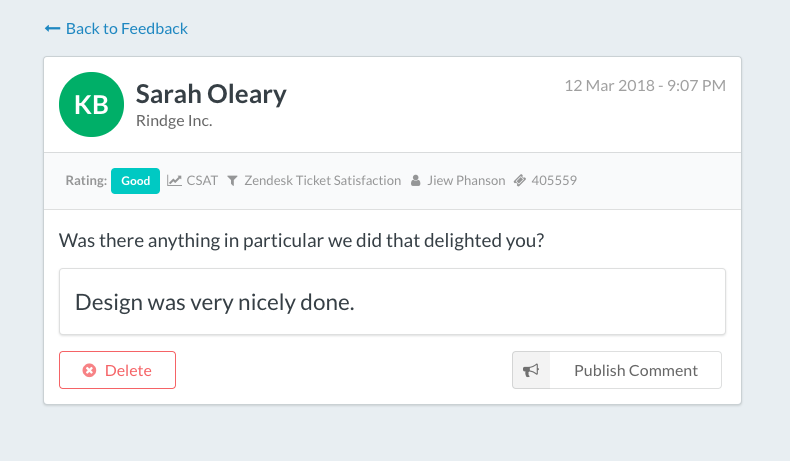
Task: Click the green KB avatar circle
Action: click(92, 104)
